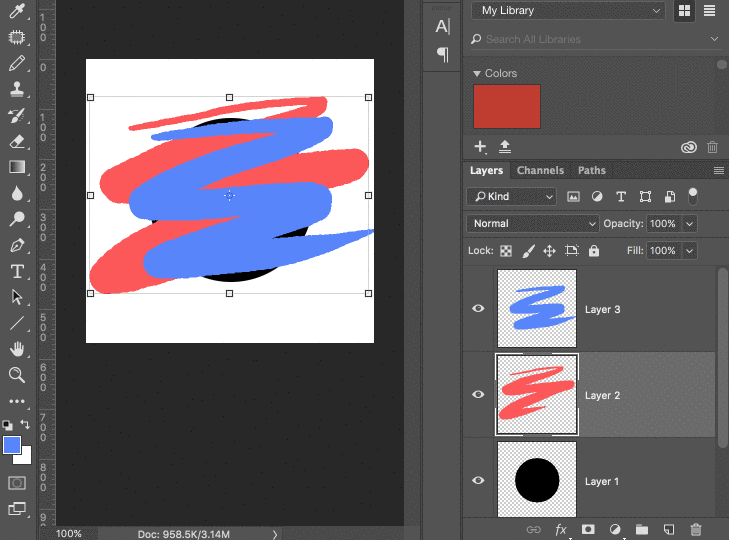Toggle visibility of Layer 1

click(478, 481)
